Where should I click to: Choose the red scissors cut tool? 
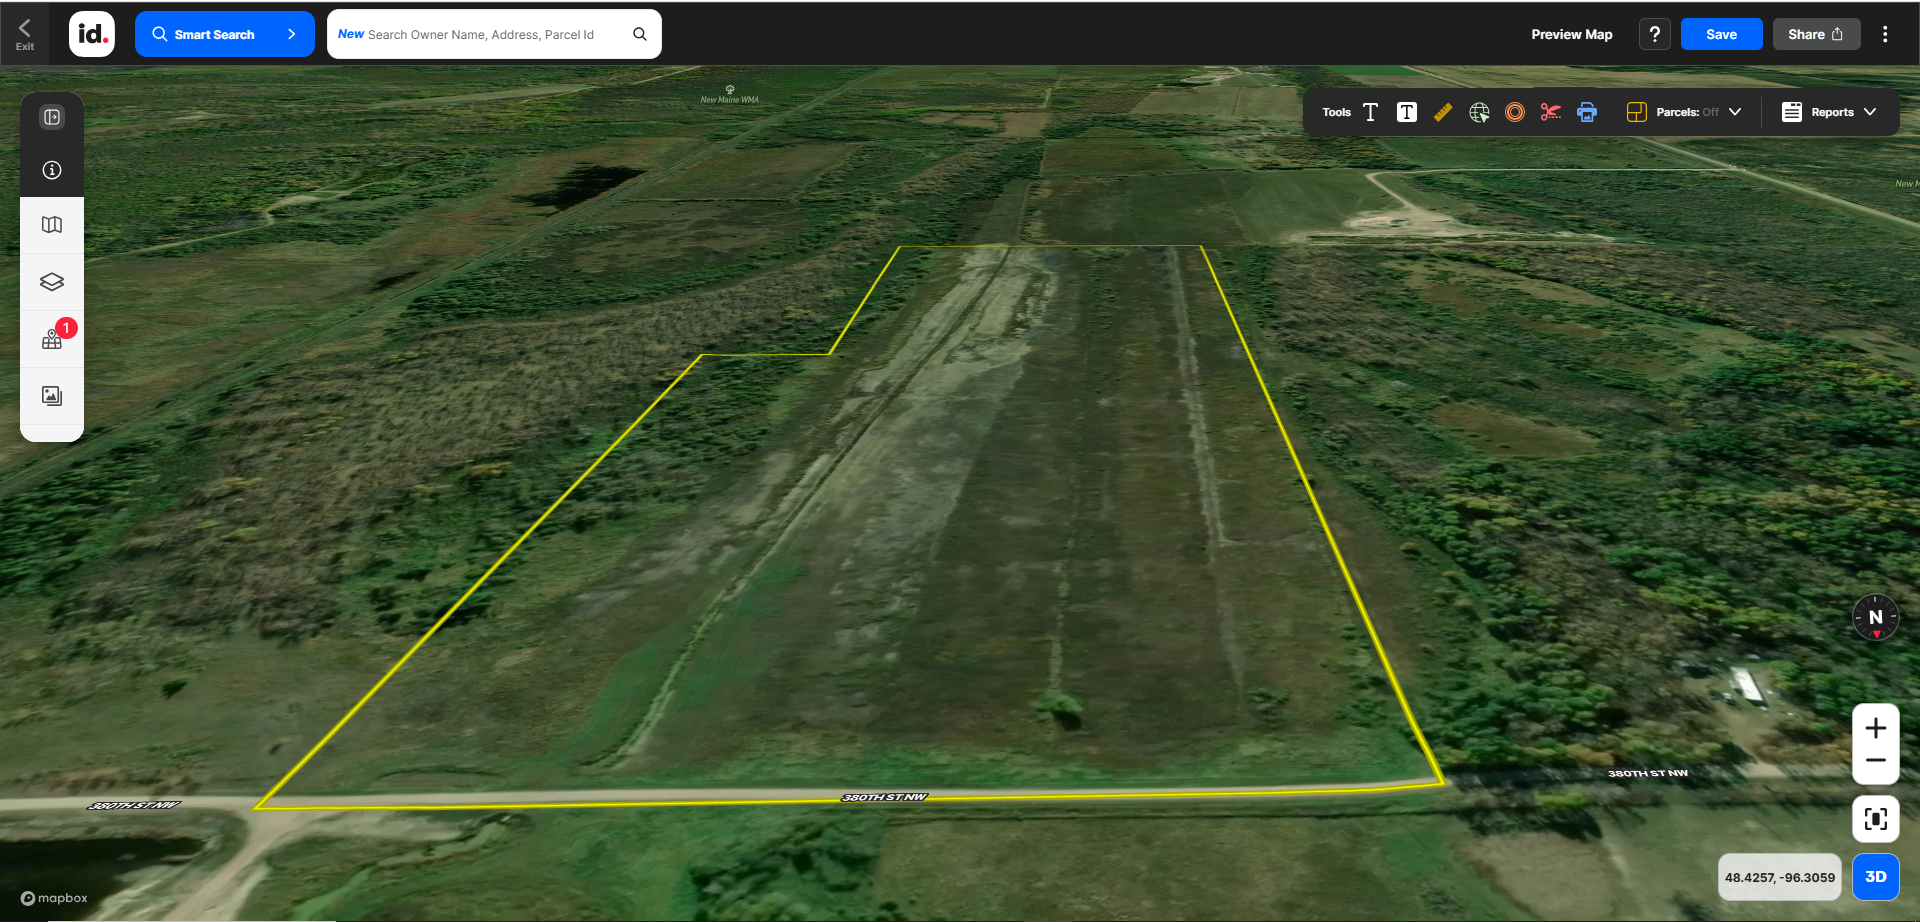[x=1550, y=112]
